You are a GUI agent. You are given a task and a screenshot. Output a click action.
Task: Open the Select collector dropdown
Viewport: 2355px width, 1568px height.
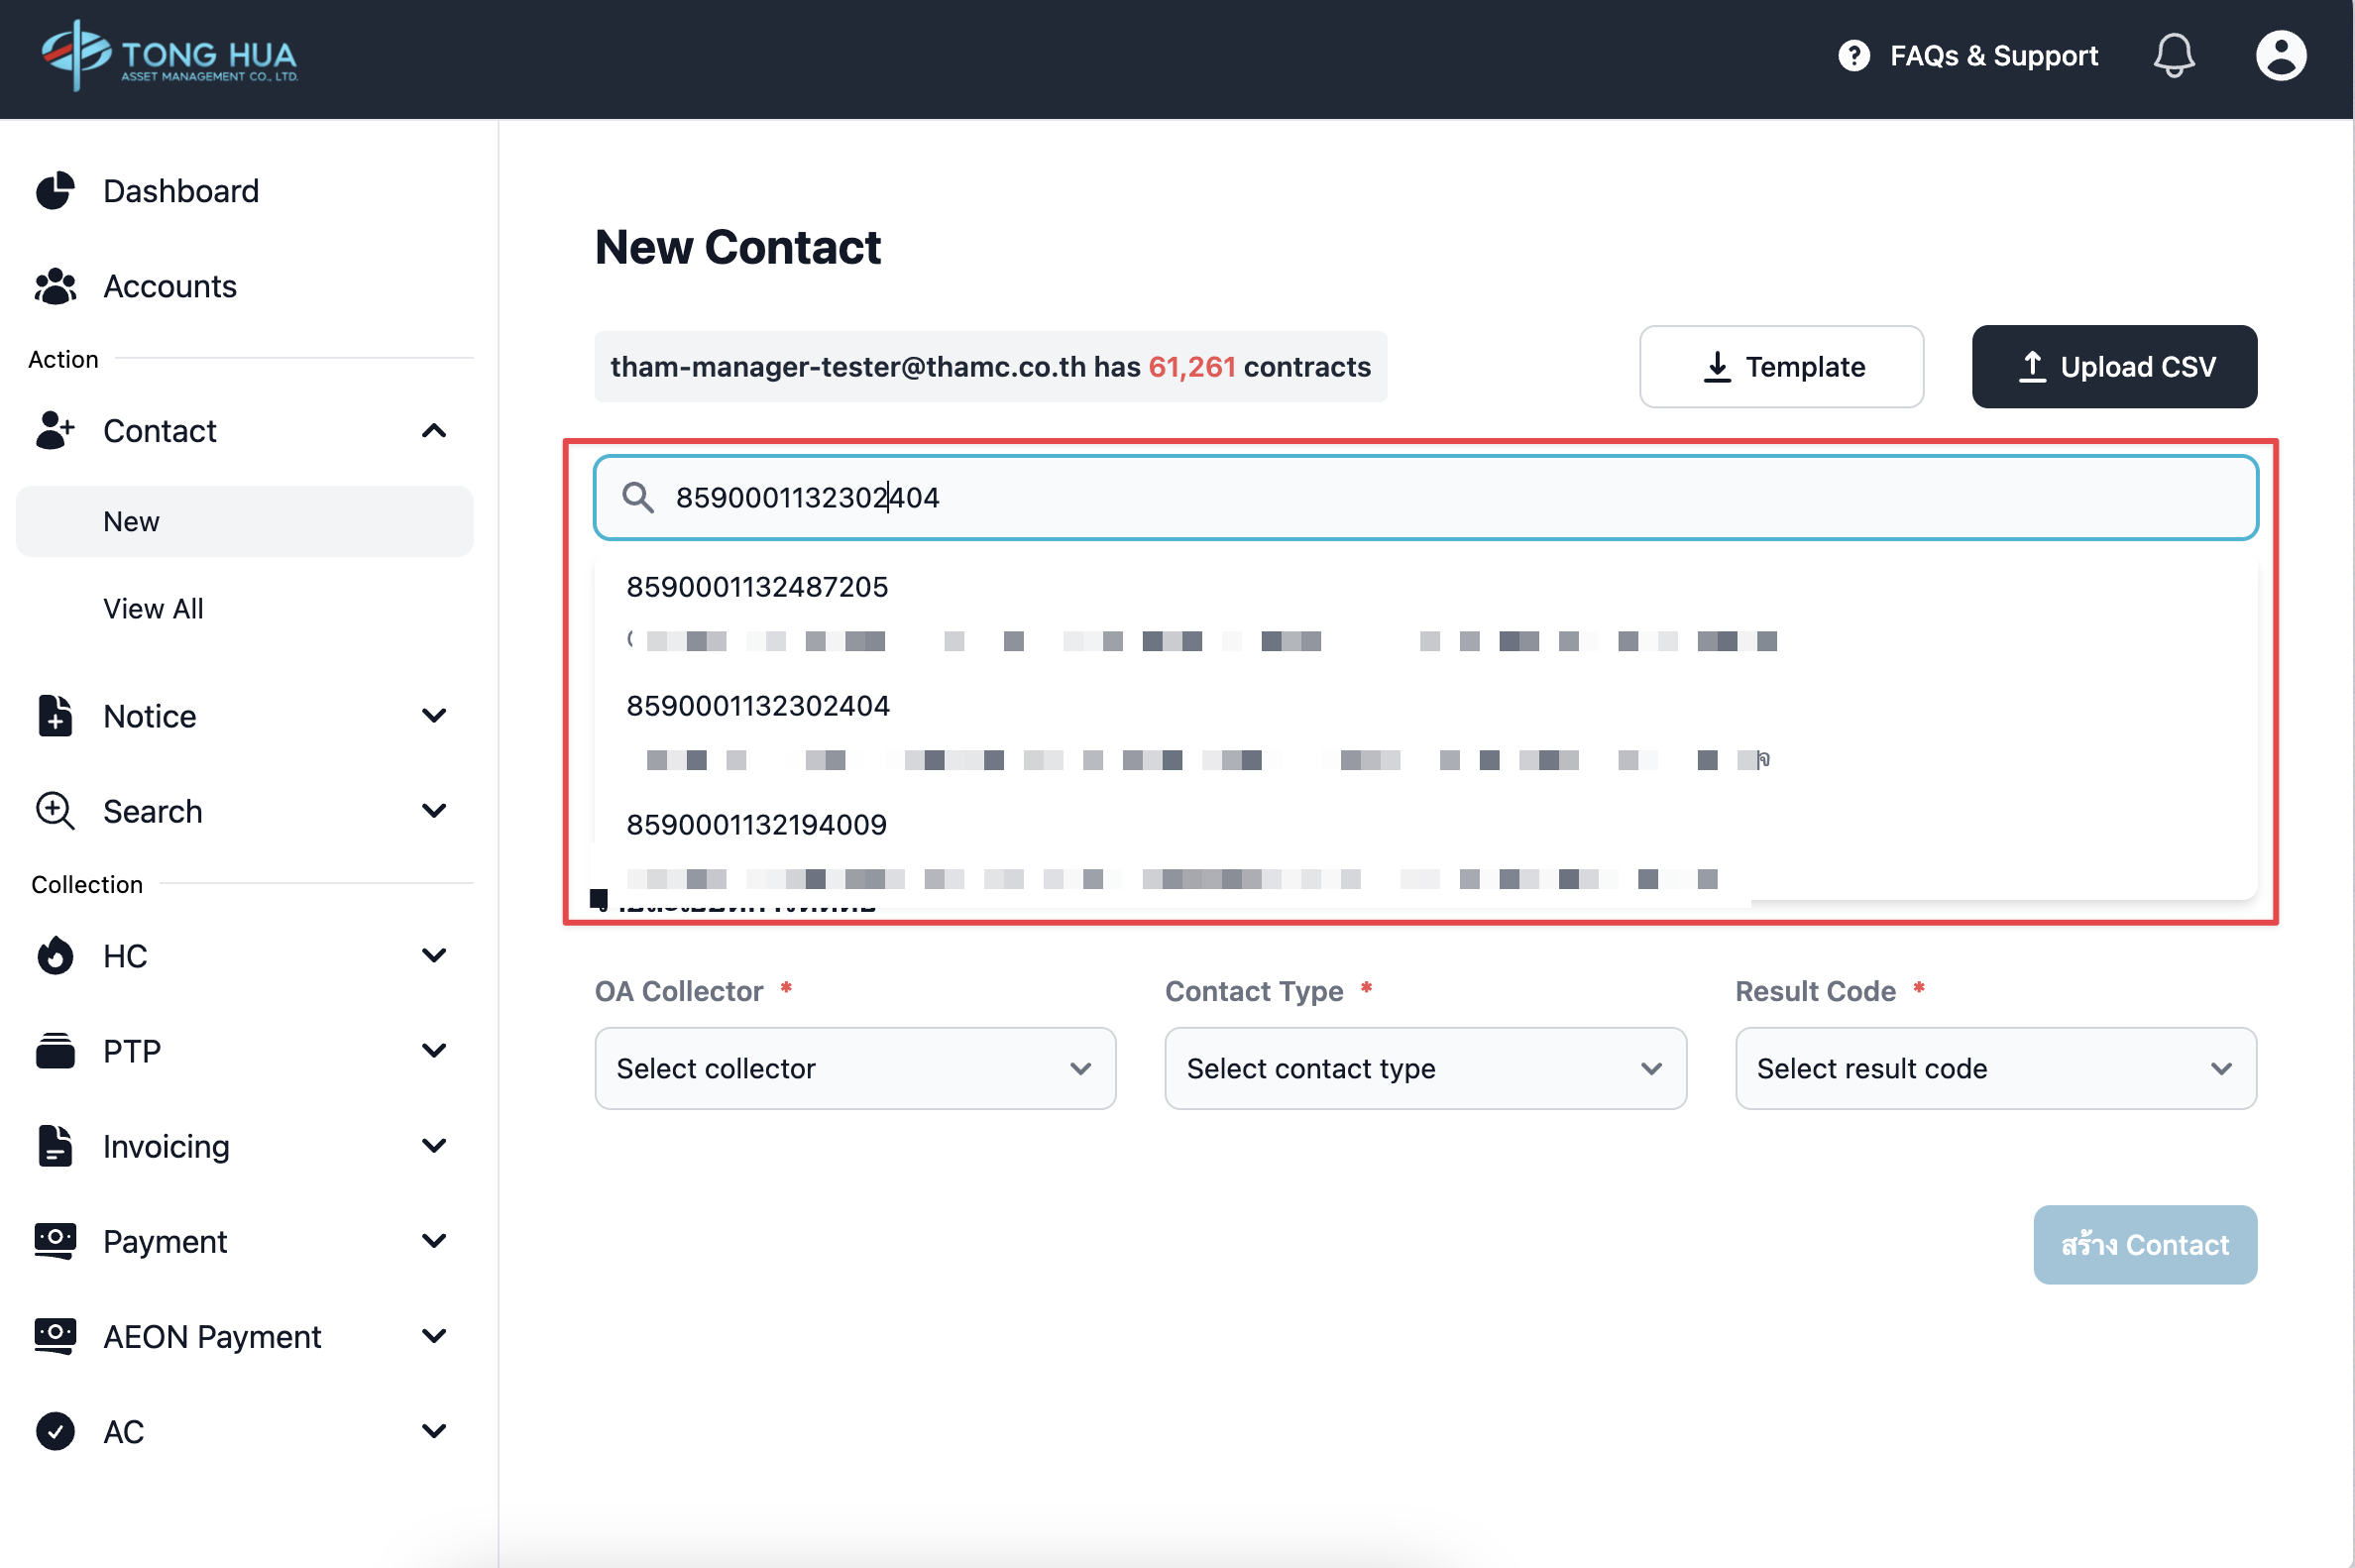pyautogui.click(x=854, y=1068)
